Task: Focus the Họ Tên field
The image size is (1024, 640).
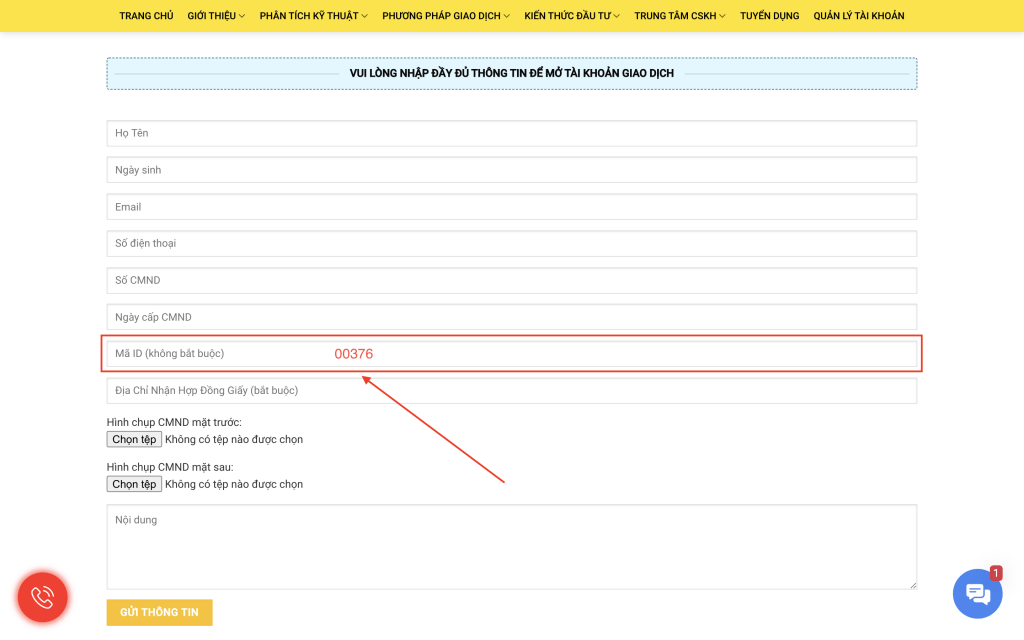Action: click(x=512, y=133)
